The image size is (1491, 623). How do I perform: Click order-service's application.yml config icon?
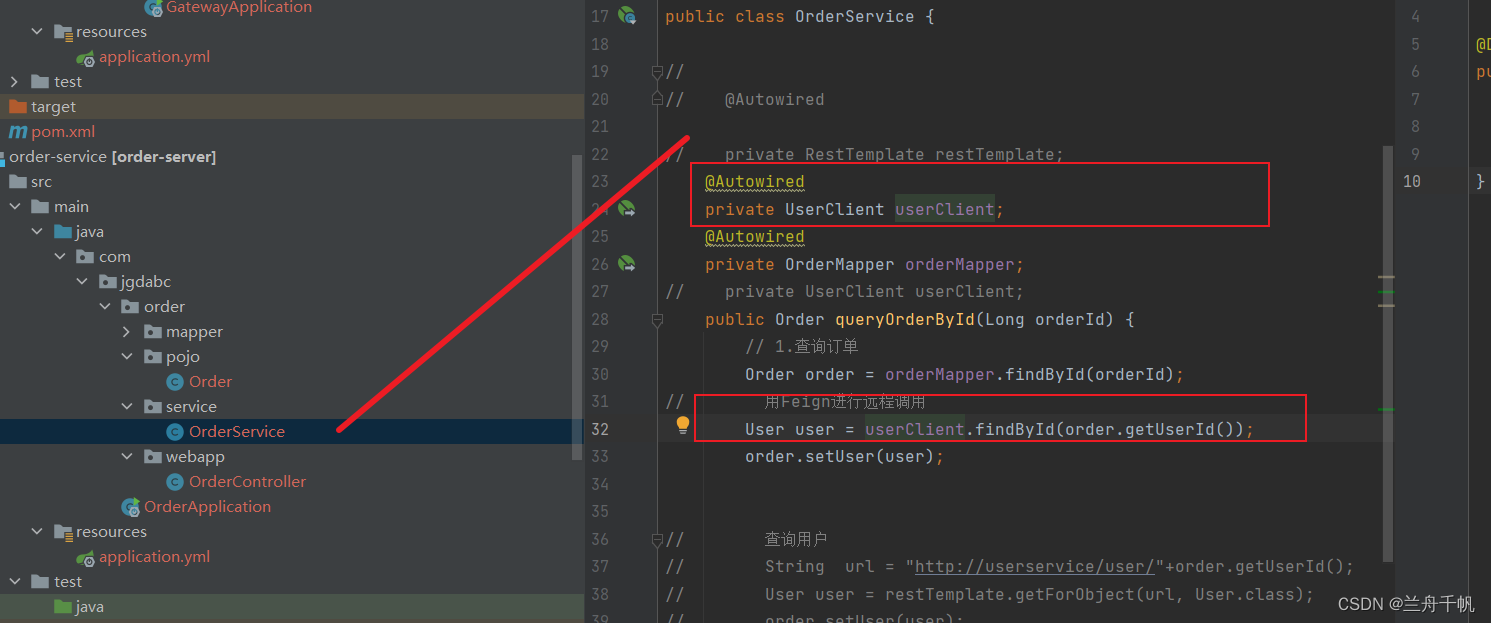[85, 557]
